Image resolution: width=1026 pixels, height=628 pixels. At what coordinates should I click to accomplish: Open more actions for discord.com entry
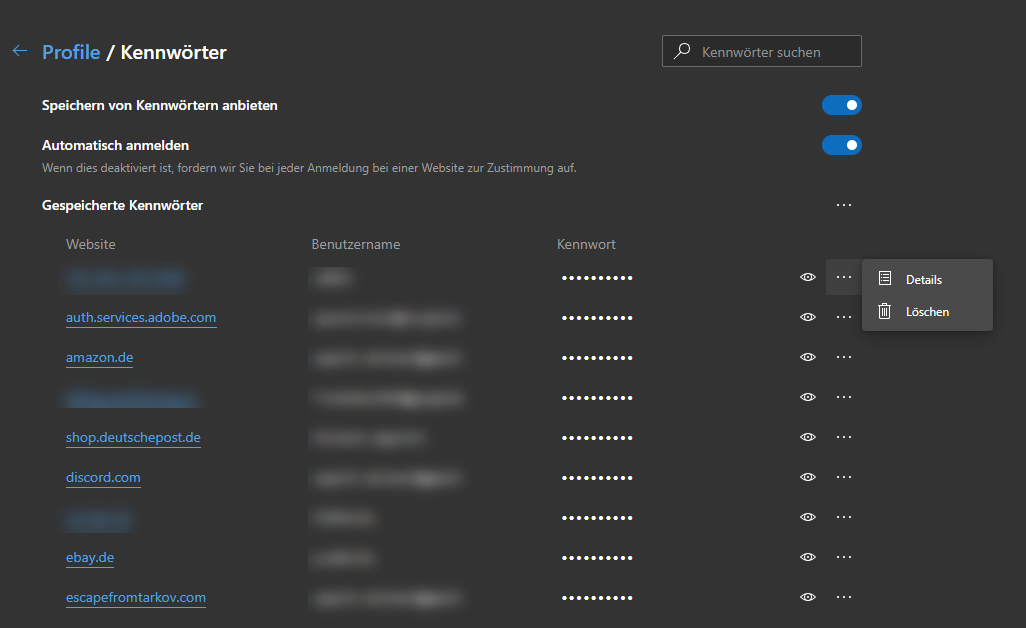pyautogui.click(x=843, y=477)
